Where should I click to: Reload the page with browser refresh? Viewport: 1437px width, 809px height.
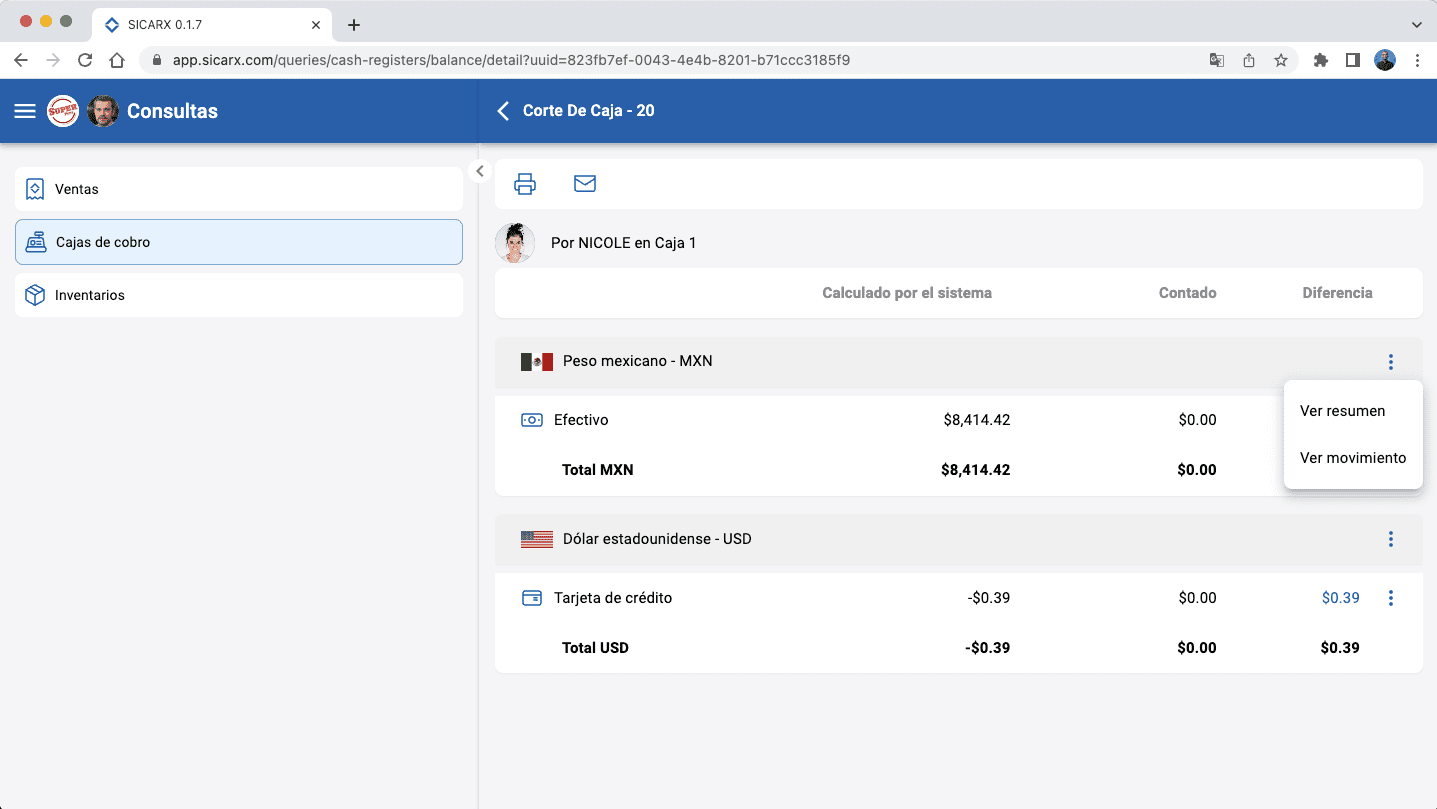pos(85,60)
